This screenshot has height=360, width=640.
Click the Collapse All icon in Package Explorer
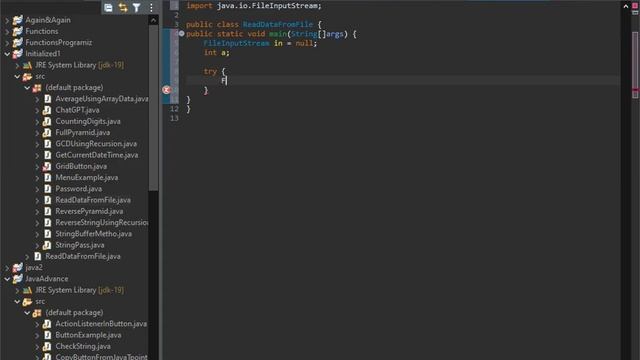pos(108,7)
